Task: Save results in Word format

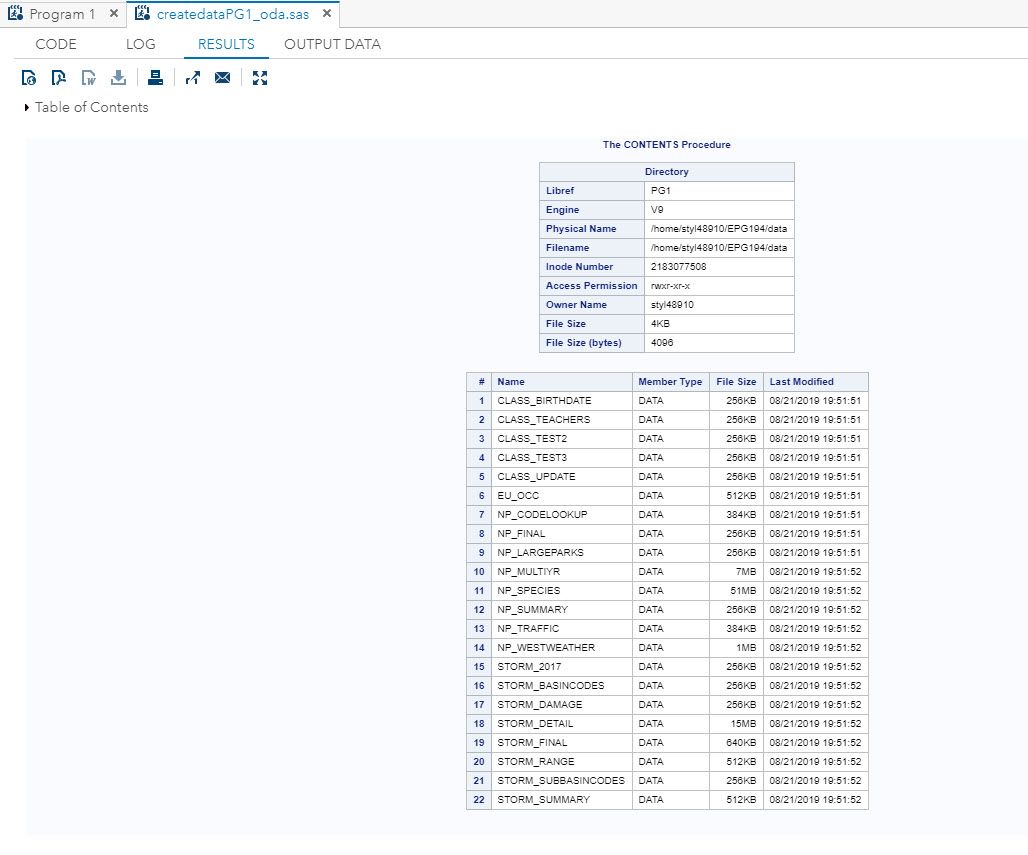Action: coord(88,77)
